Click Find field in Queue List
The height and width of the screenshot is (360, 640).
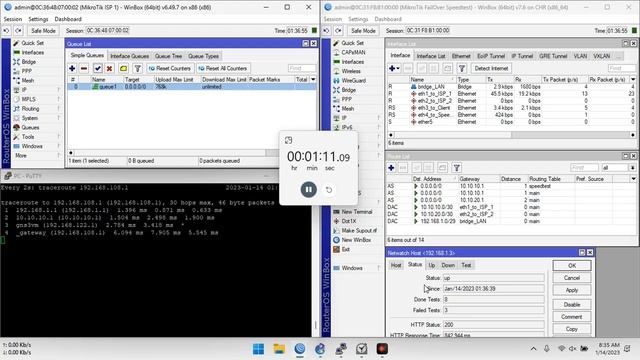coord(302,69)
